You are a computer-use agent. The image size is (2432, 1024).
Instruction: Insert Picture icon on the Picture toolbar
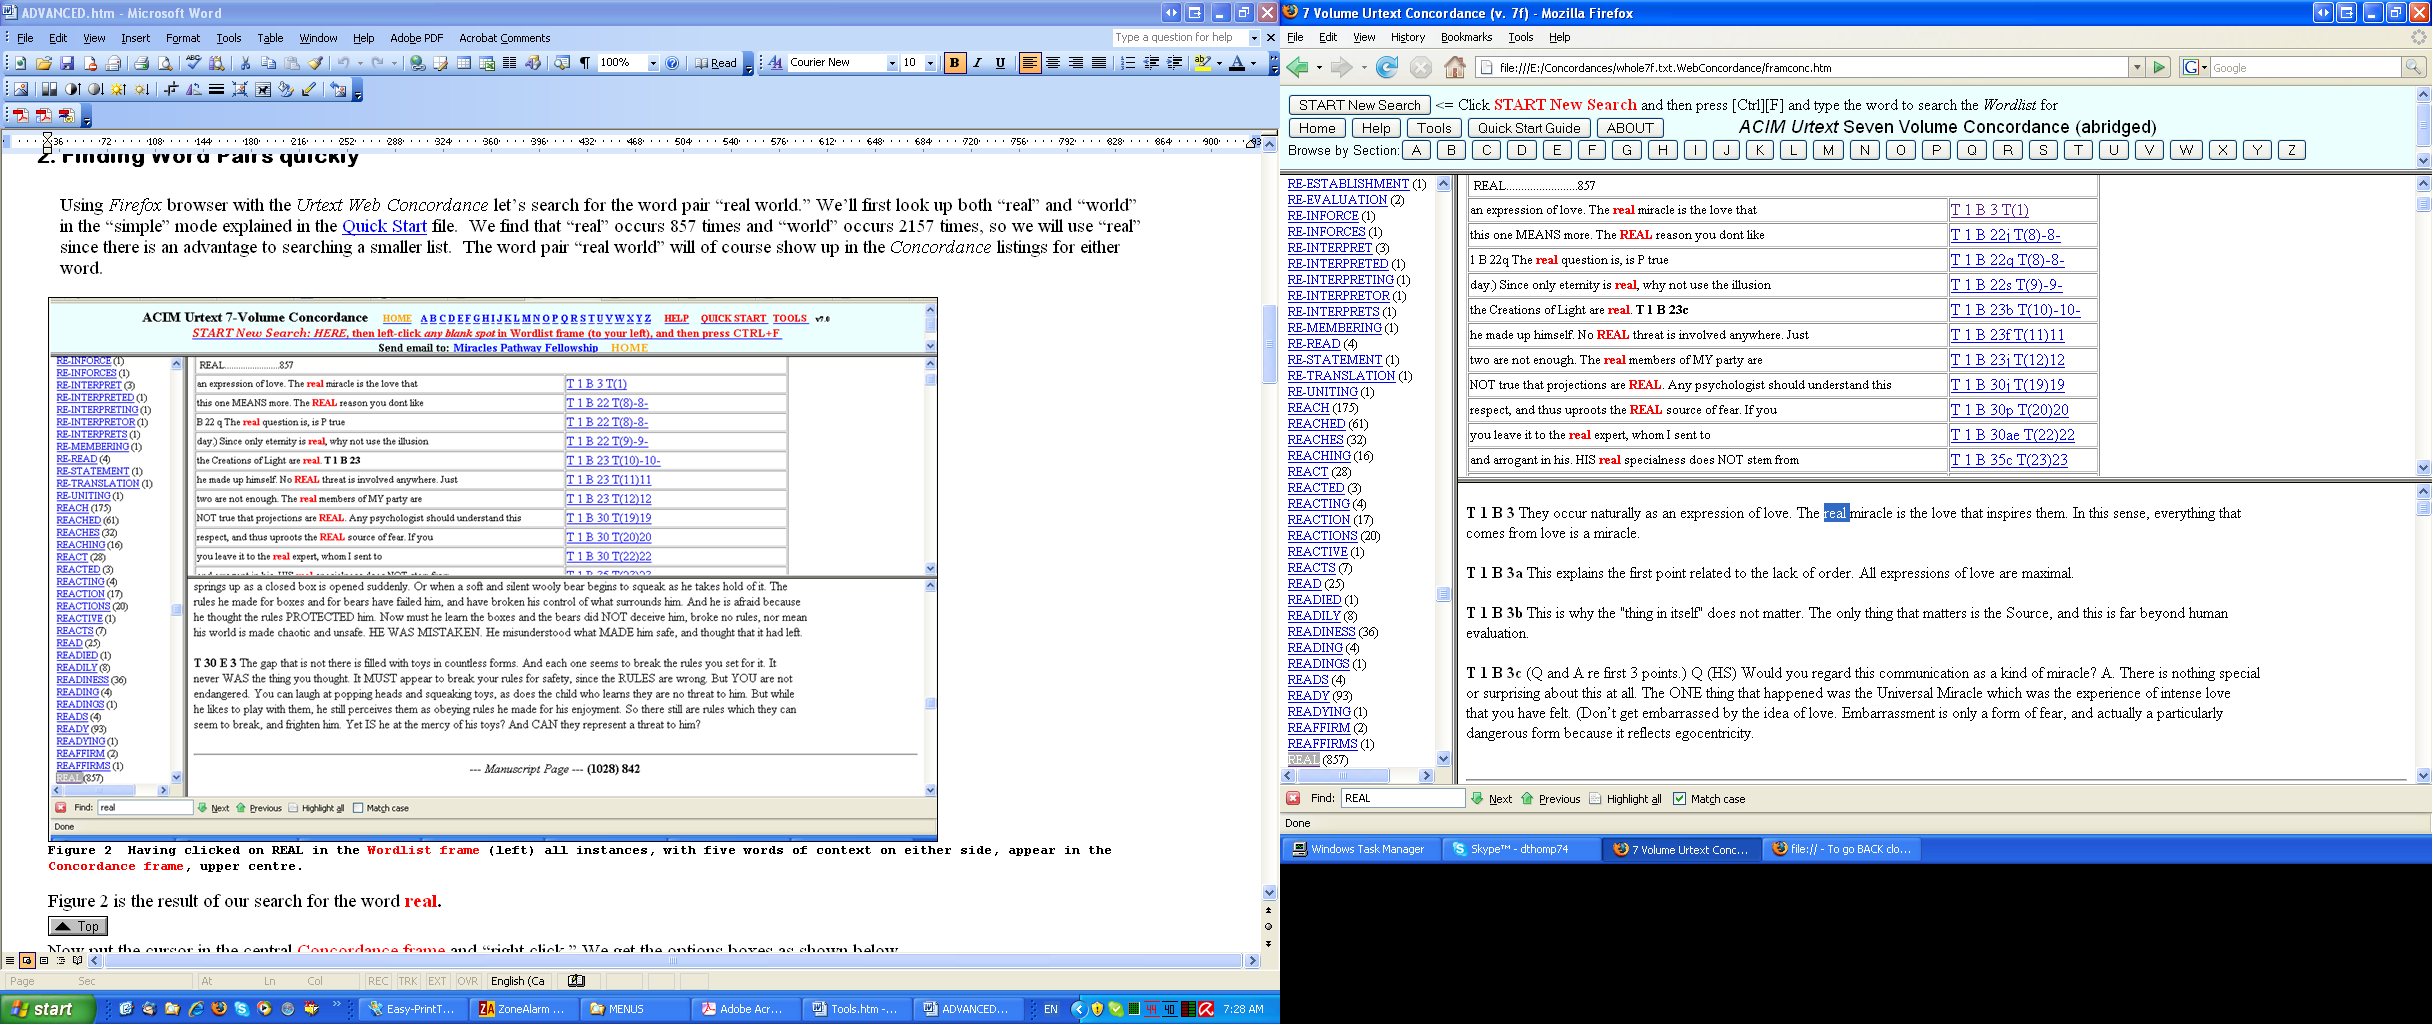pyautogui.click(x=20, y=89)
